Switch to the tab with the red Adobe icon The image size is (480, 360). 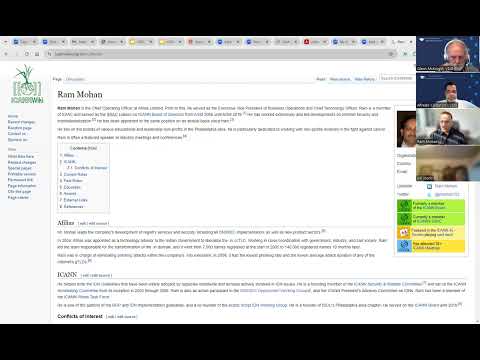[306, 42]
